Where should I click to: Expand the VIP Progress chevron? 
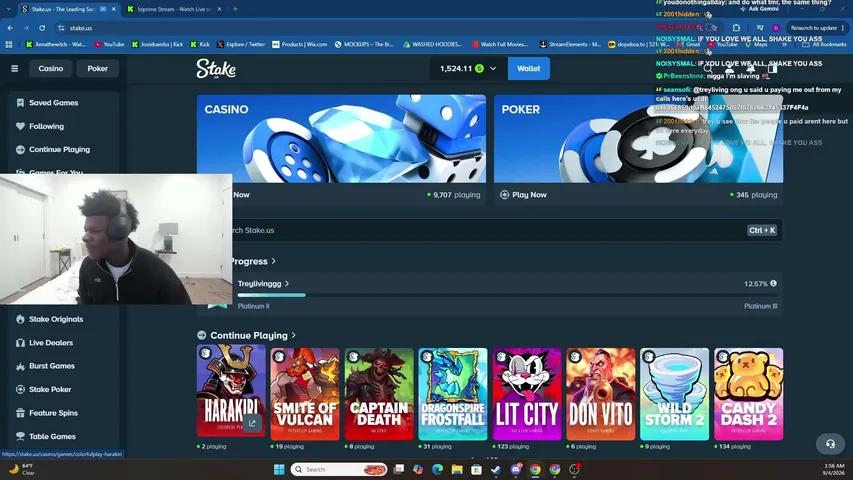pos(274,261)
